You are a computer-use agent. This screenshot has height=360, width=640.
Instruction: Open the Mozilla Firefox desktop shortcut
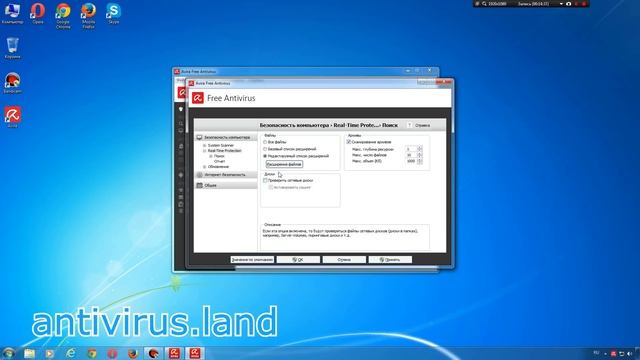coord(88,16)
